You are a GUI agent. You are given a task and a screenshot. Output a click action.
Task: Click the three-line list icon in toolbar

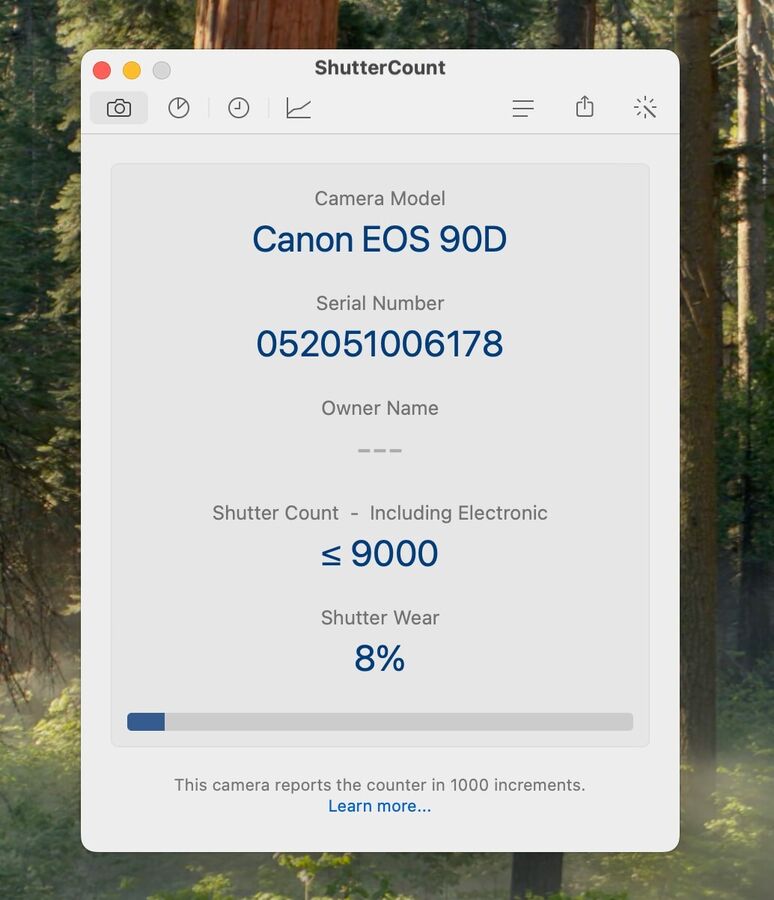523,108
